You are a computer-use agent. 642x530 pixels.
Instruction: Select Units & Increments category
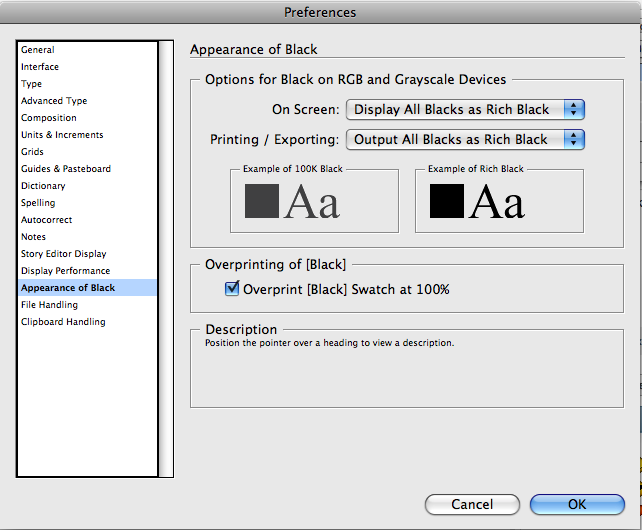coord(87,135)
